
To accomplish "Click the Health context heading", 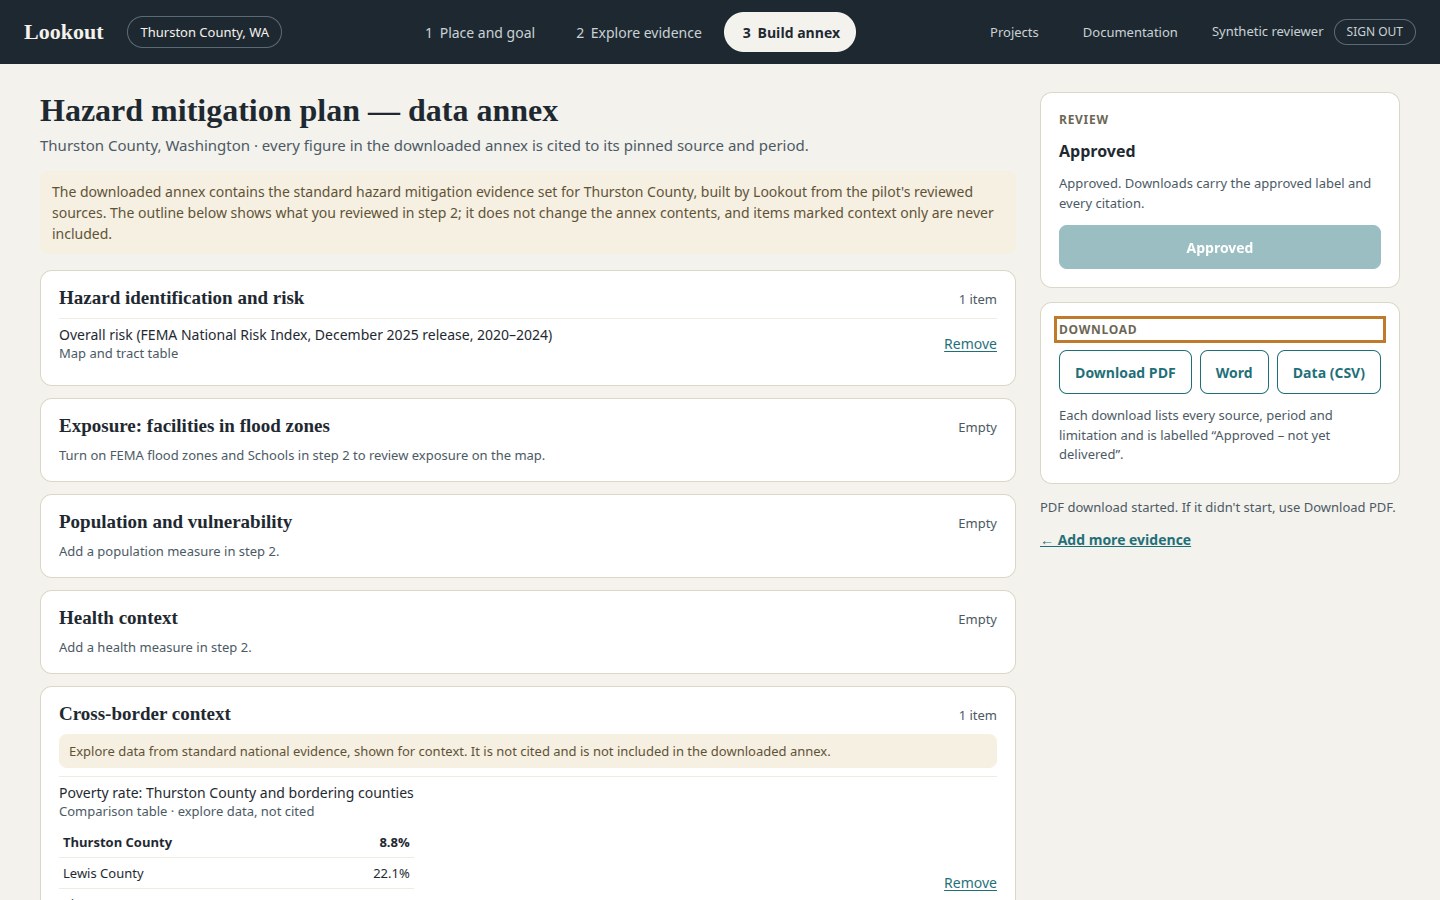I will (x=118, y=618).
